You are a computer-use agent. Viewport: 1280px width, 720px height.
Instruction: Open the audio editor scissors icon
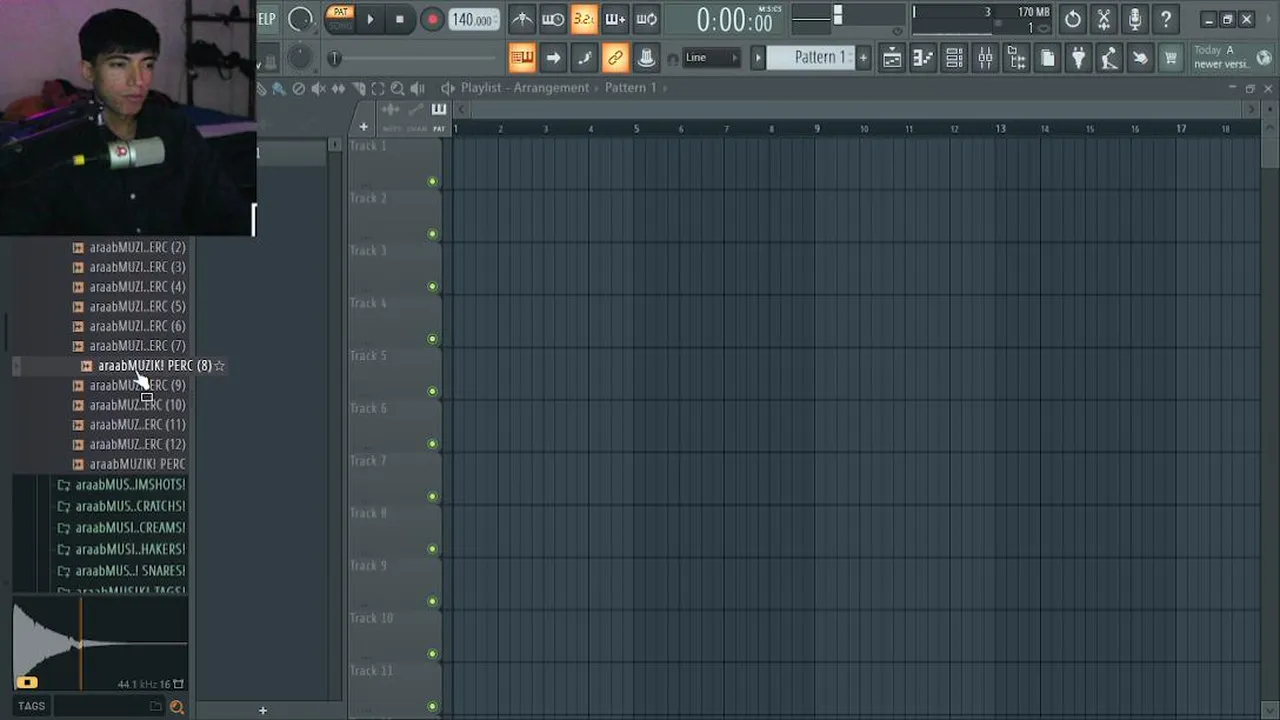point(1103,19)
